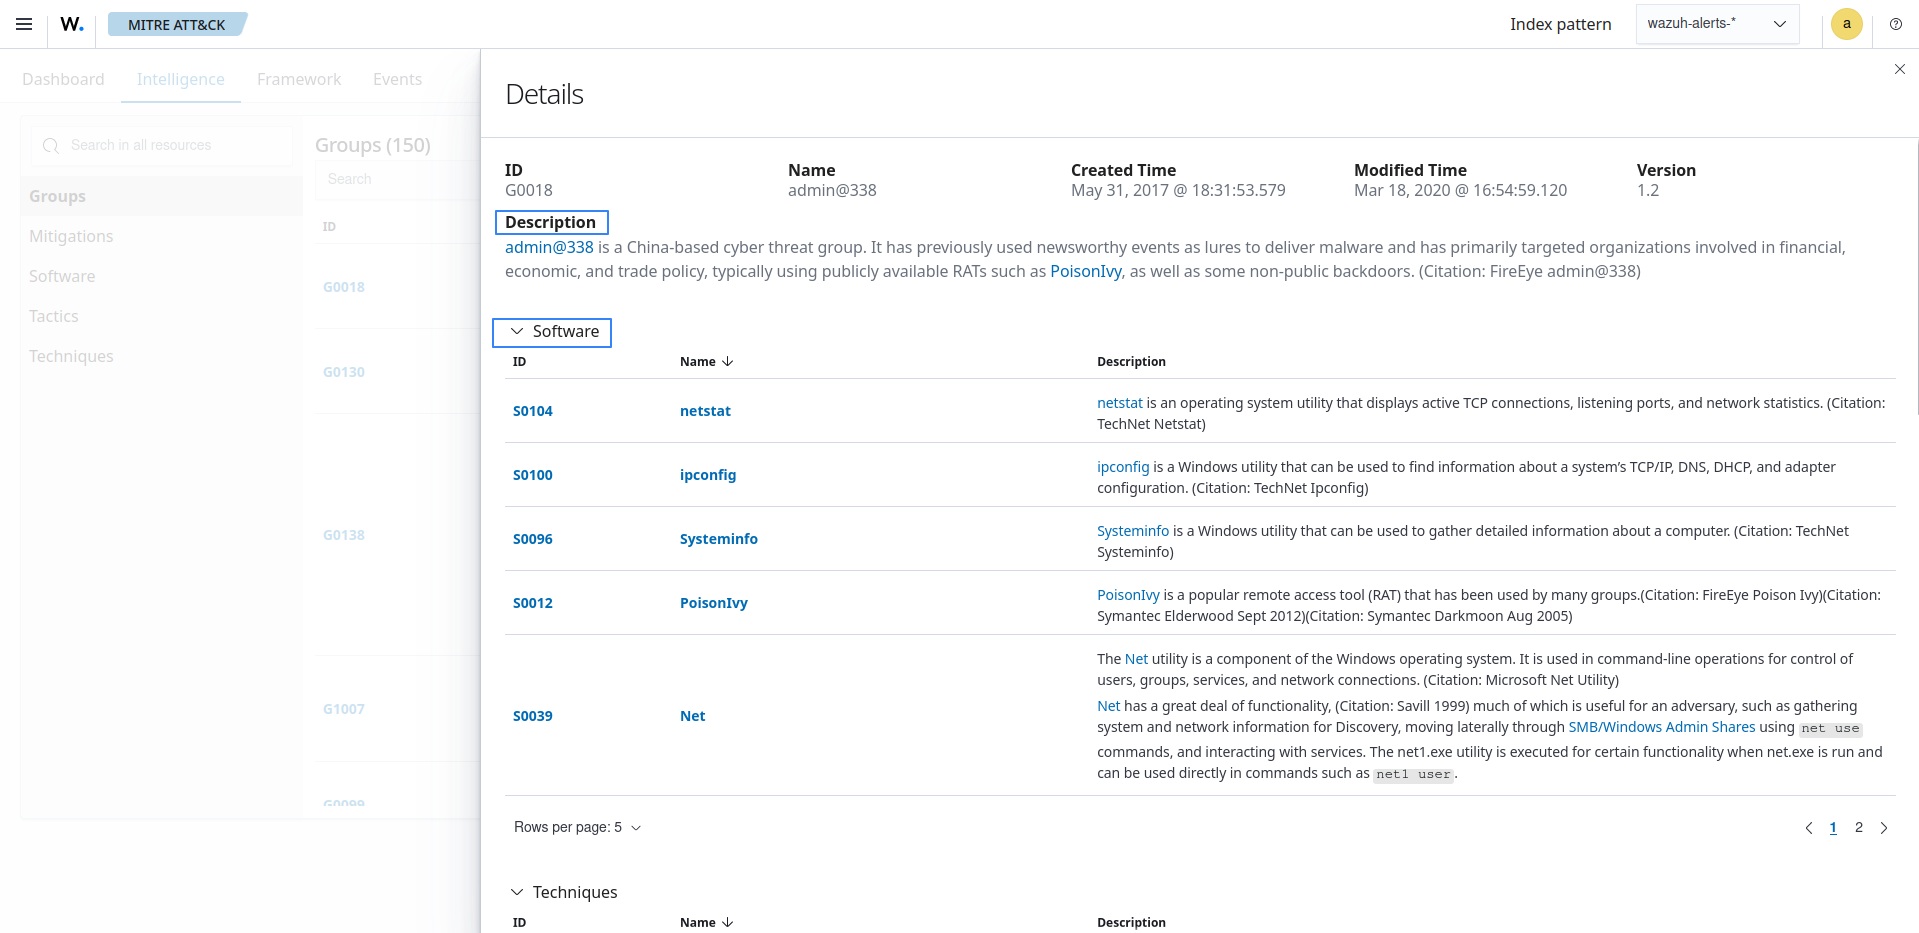The image size is (1919, 933).
Task: Click the user avatar 'a'
Action: 1846,24
